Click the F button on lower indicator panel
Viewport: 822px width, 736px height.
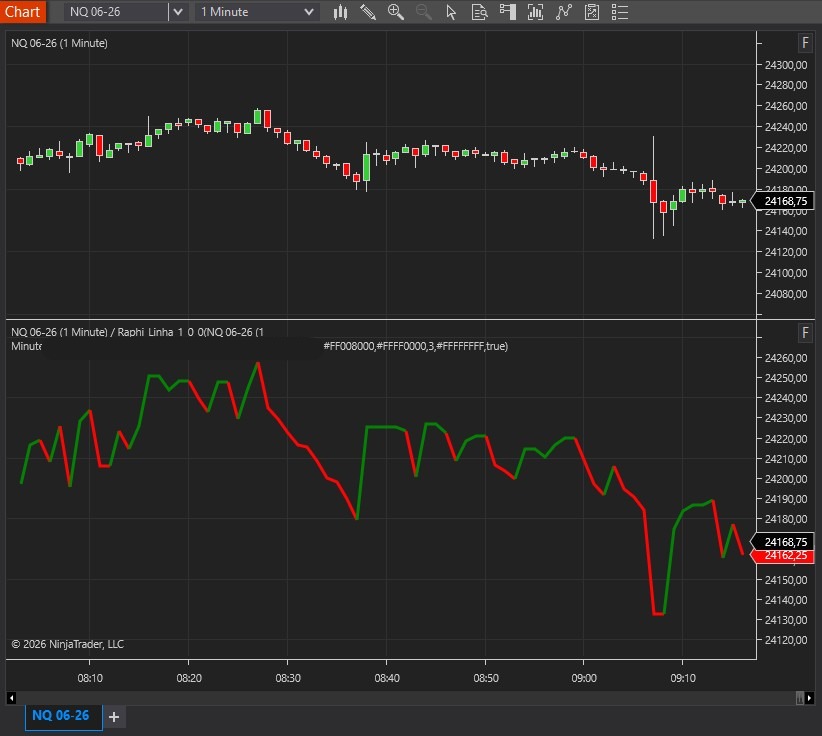[805, 333]
